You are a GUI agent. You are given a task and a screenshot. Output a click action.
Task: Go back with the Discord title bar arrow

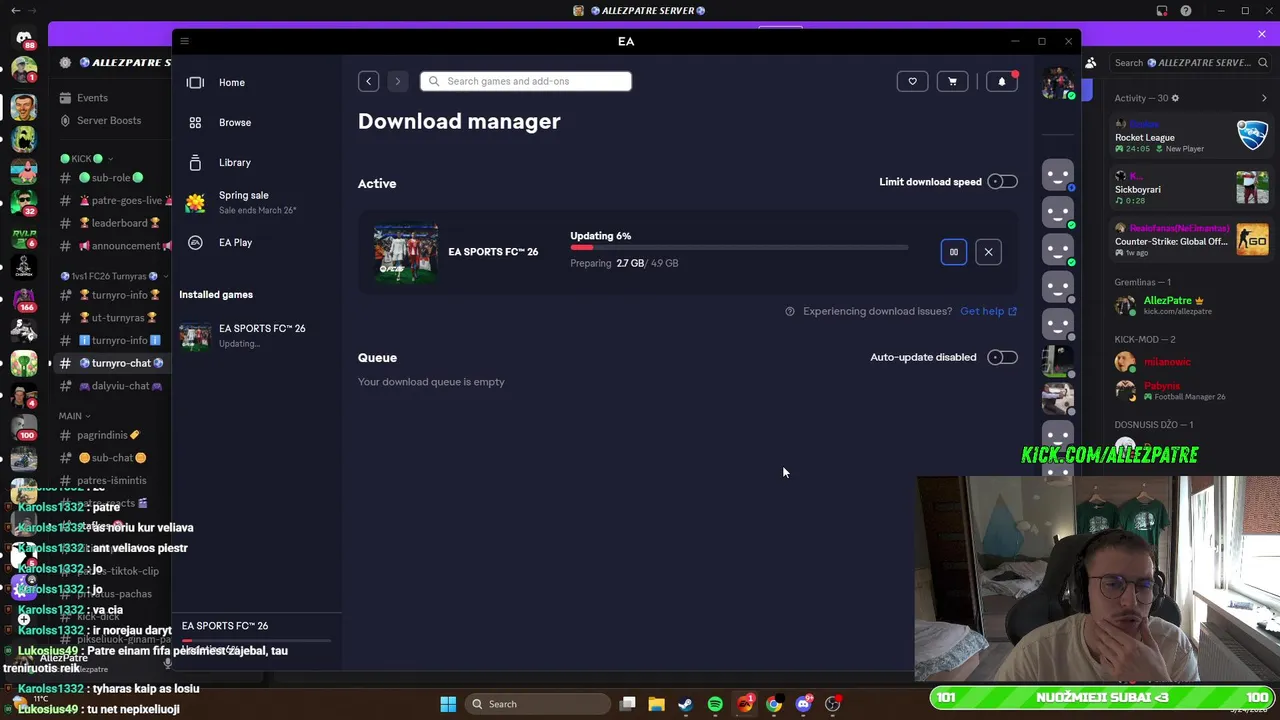tap(15, 11)
